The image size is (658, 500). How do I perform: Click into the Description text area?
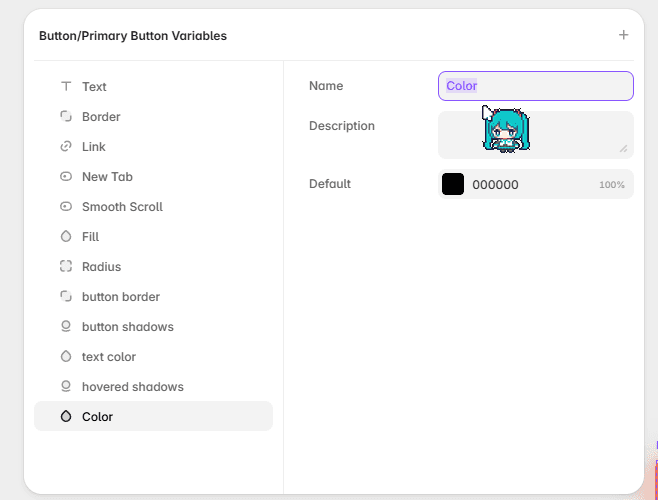tap(535, 135)
